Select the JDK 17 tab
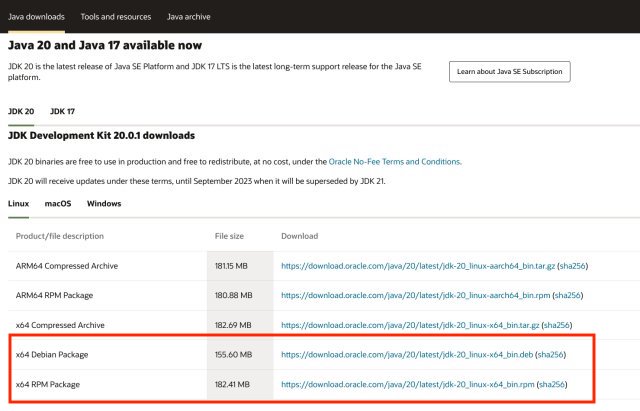Viewport: 640px width, 411px height. tap(63, 111)
